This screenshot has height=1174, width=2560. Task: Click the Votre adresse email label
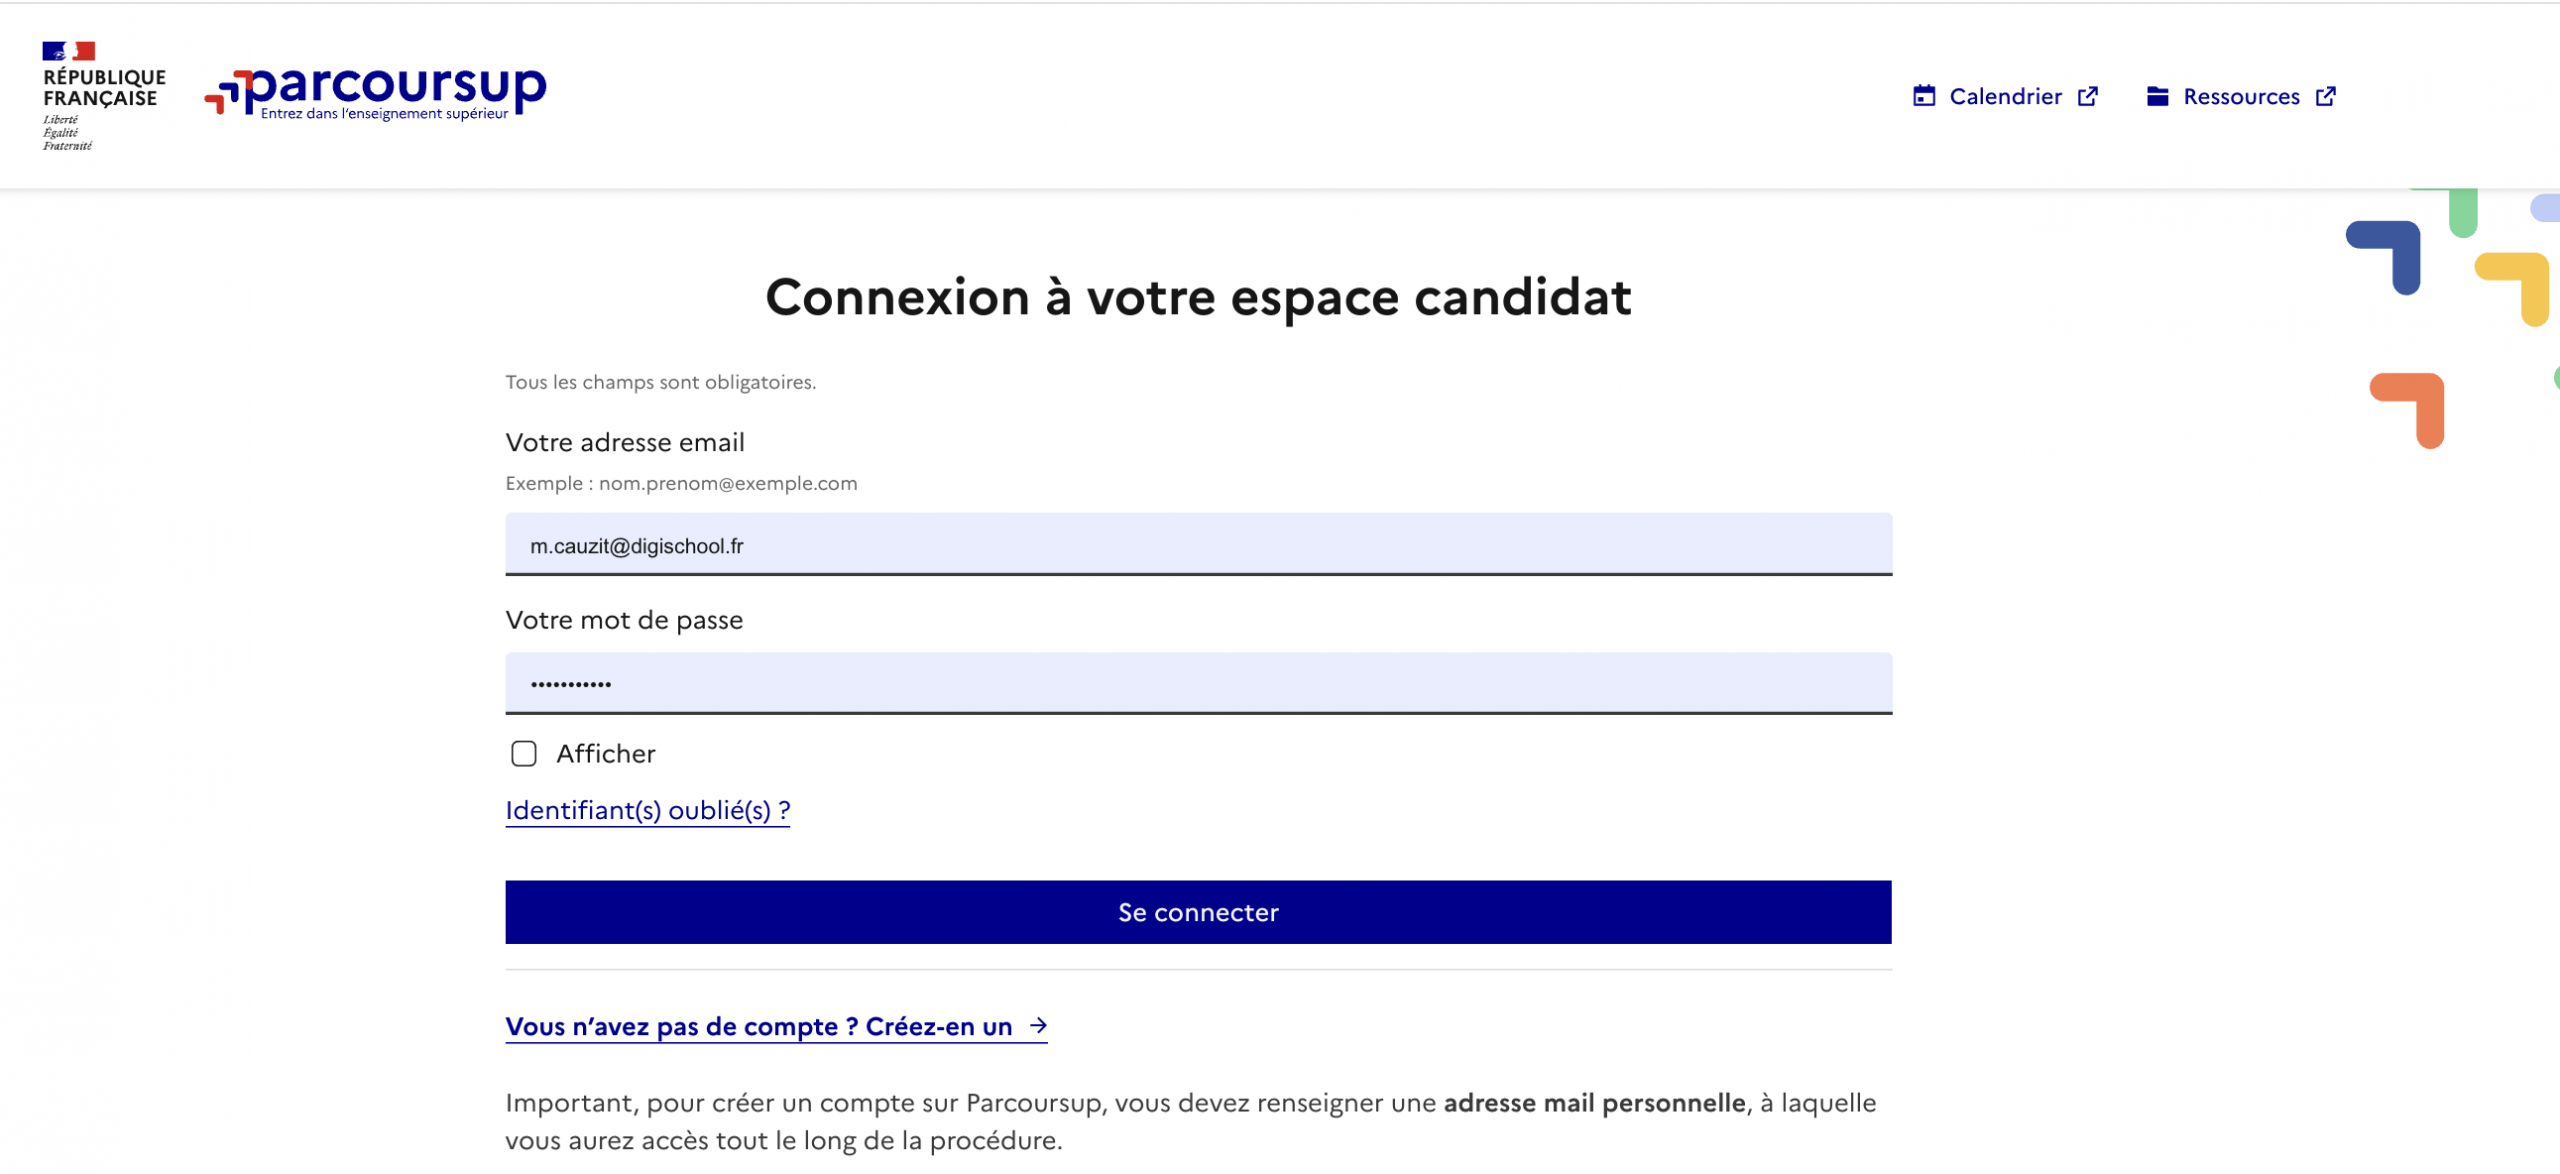click(625, 442)
